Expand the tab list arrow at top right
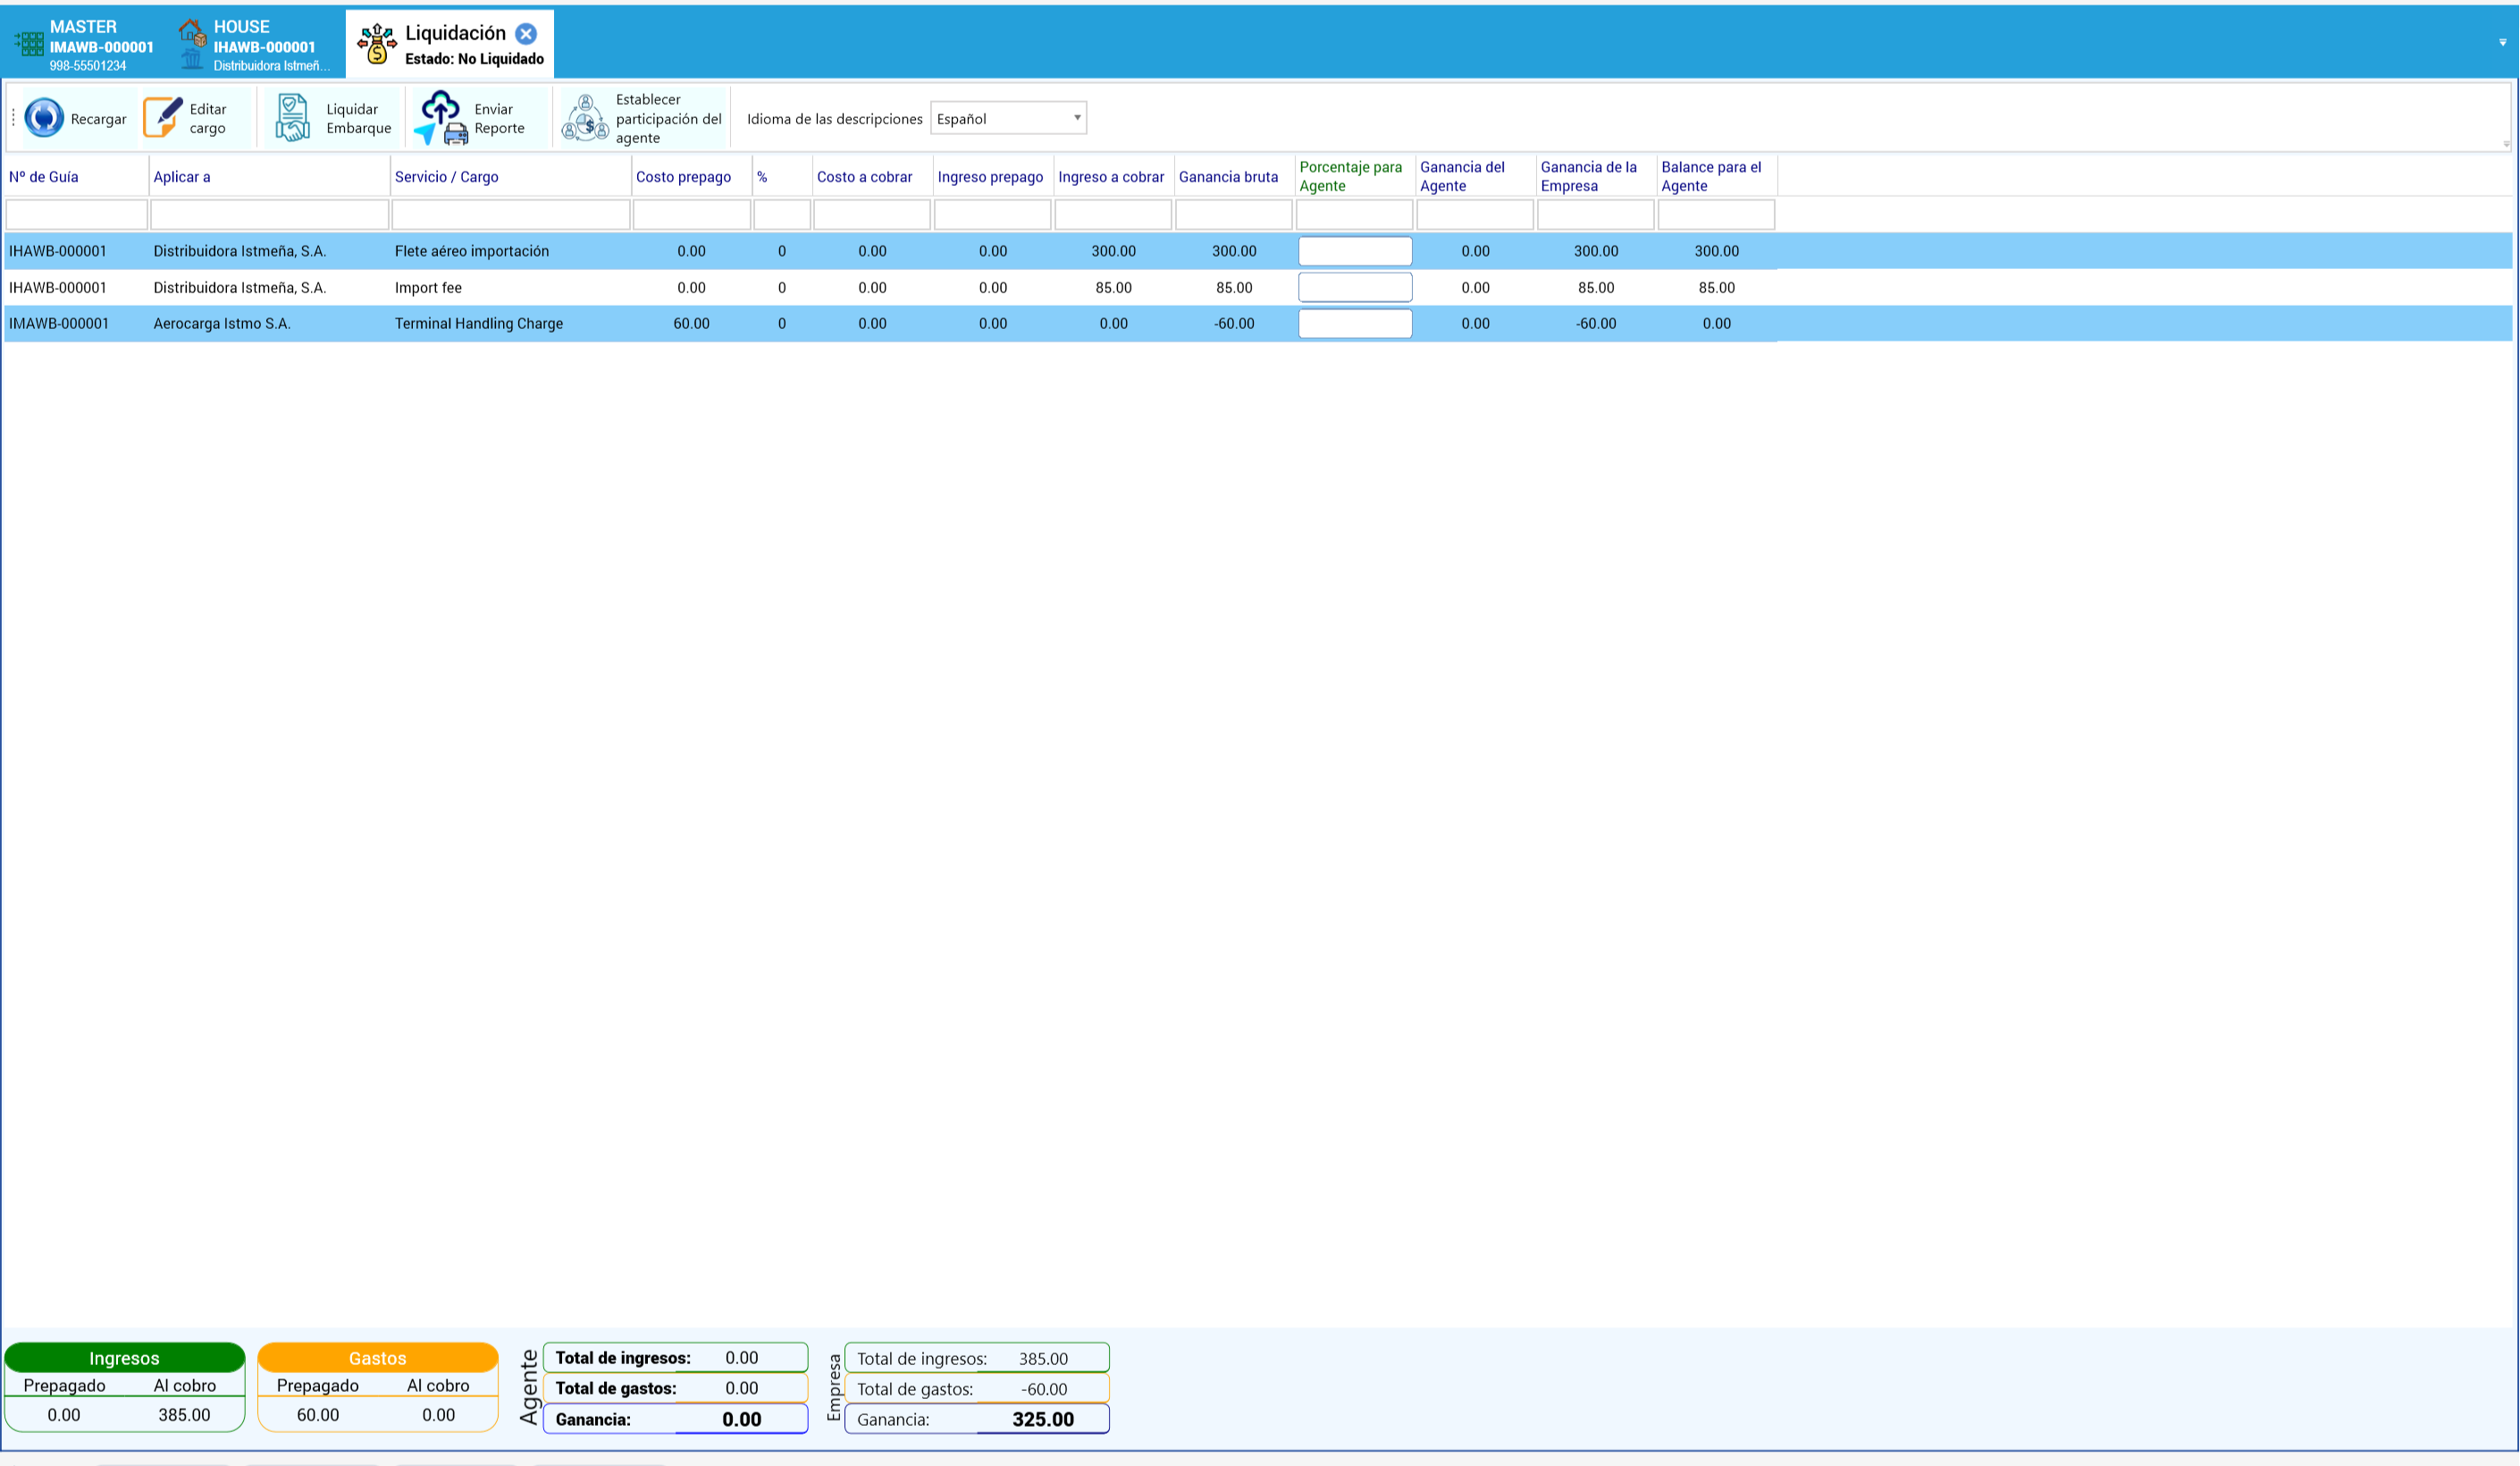2520x1466 pixels. (x=2503, y=43)
